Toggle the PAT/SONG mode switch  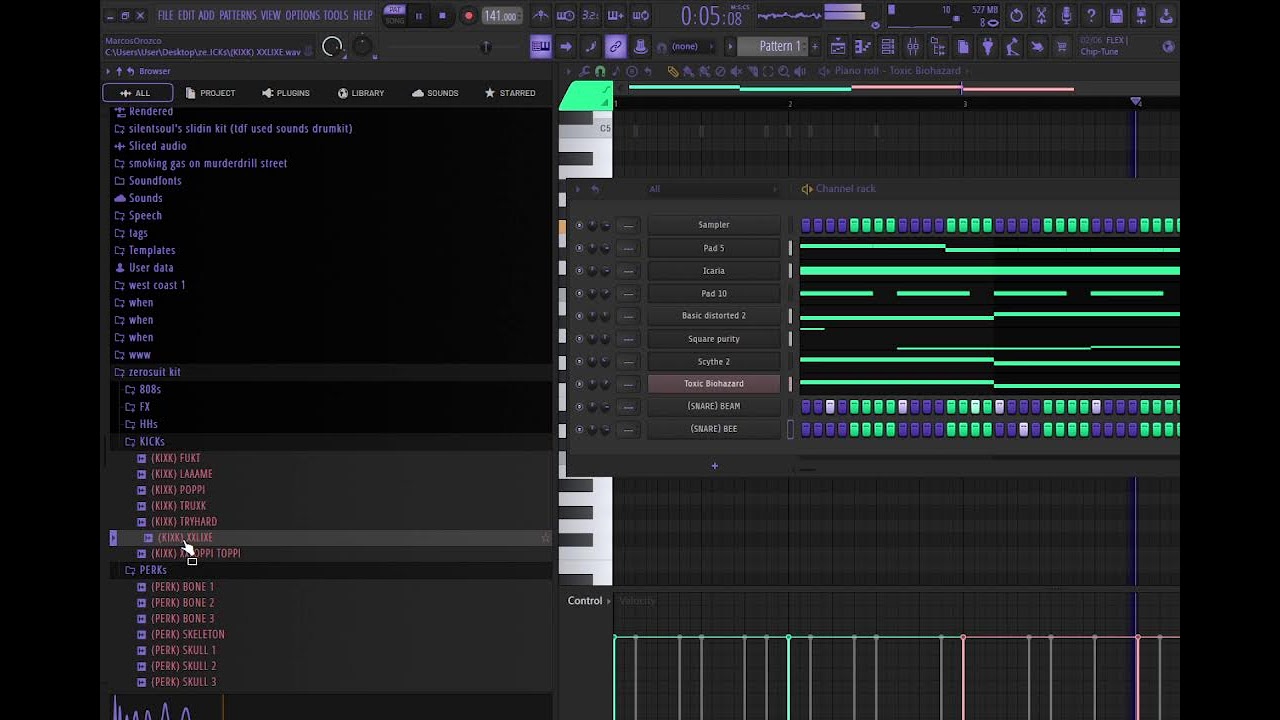click(394, 15)
